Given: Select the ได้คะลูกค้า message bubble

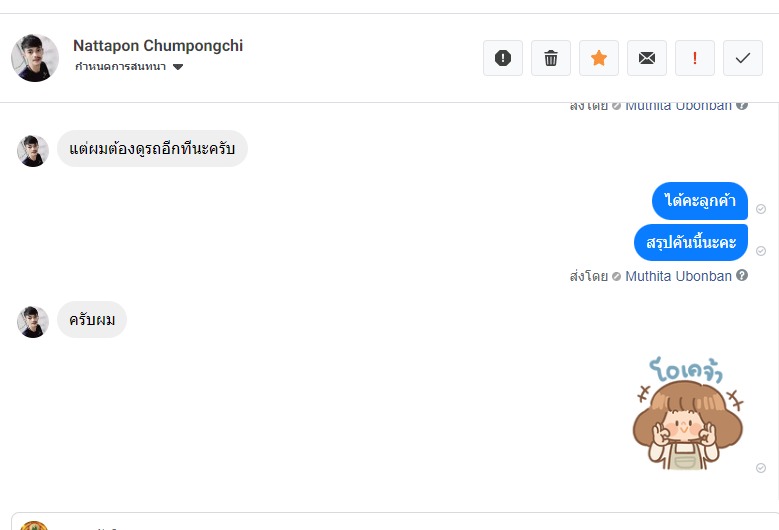Looking at the screenshot, I should pos(699,201).
